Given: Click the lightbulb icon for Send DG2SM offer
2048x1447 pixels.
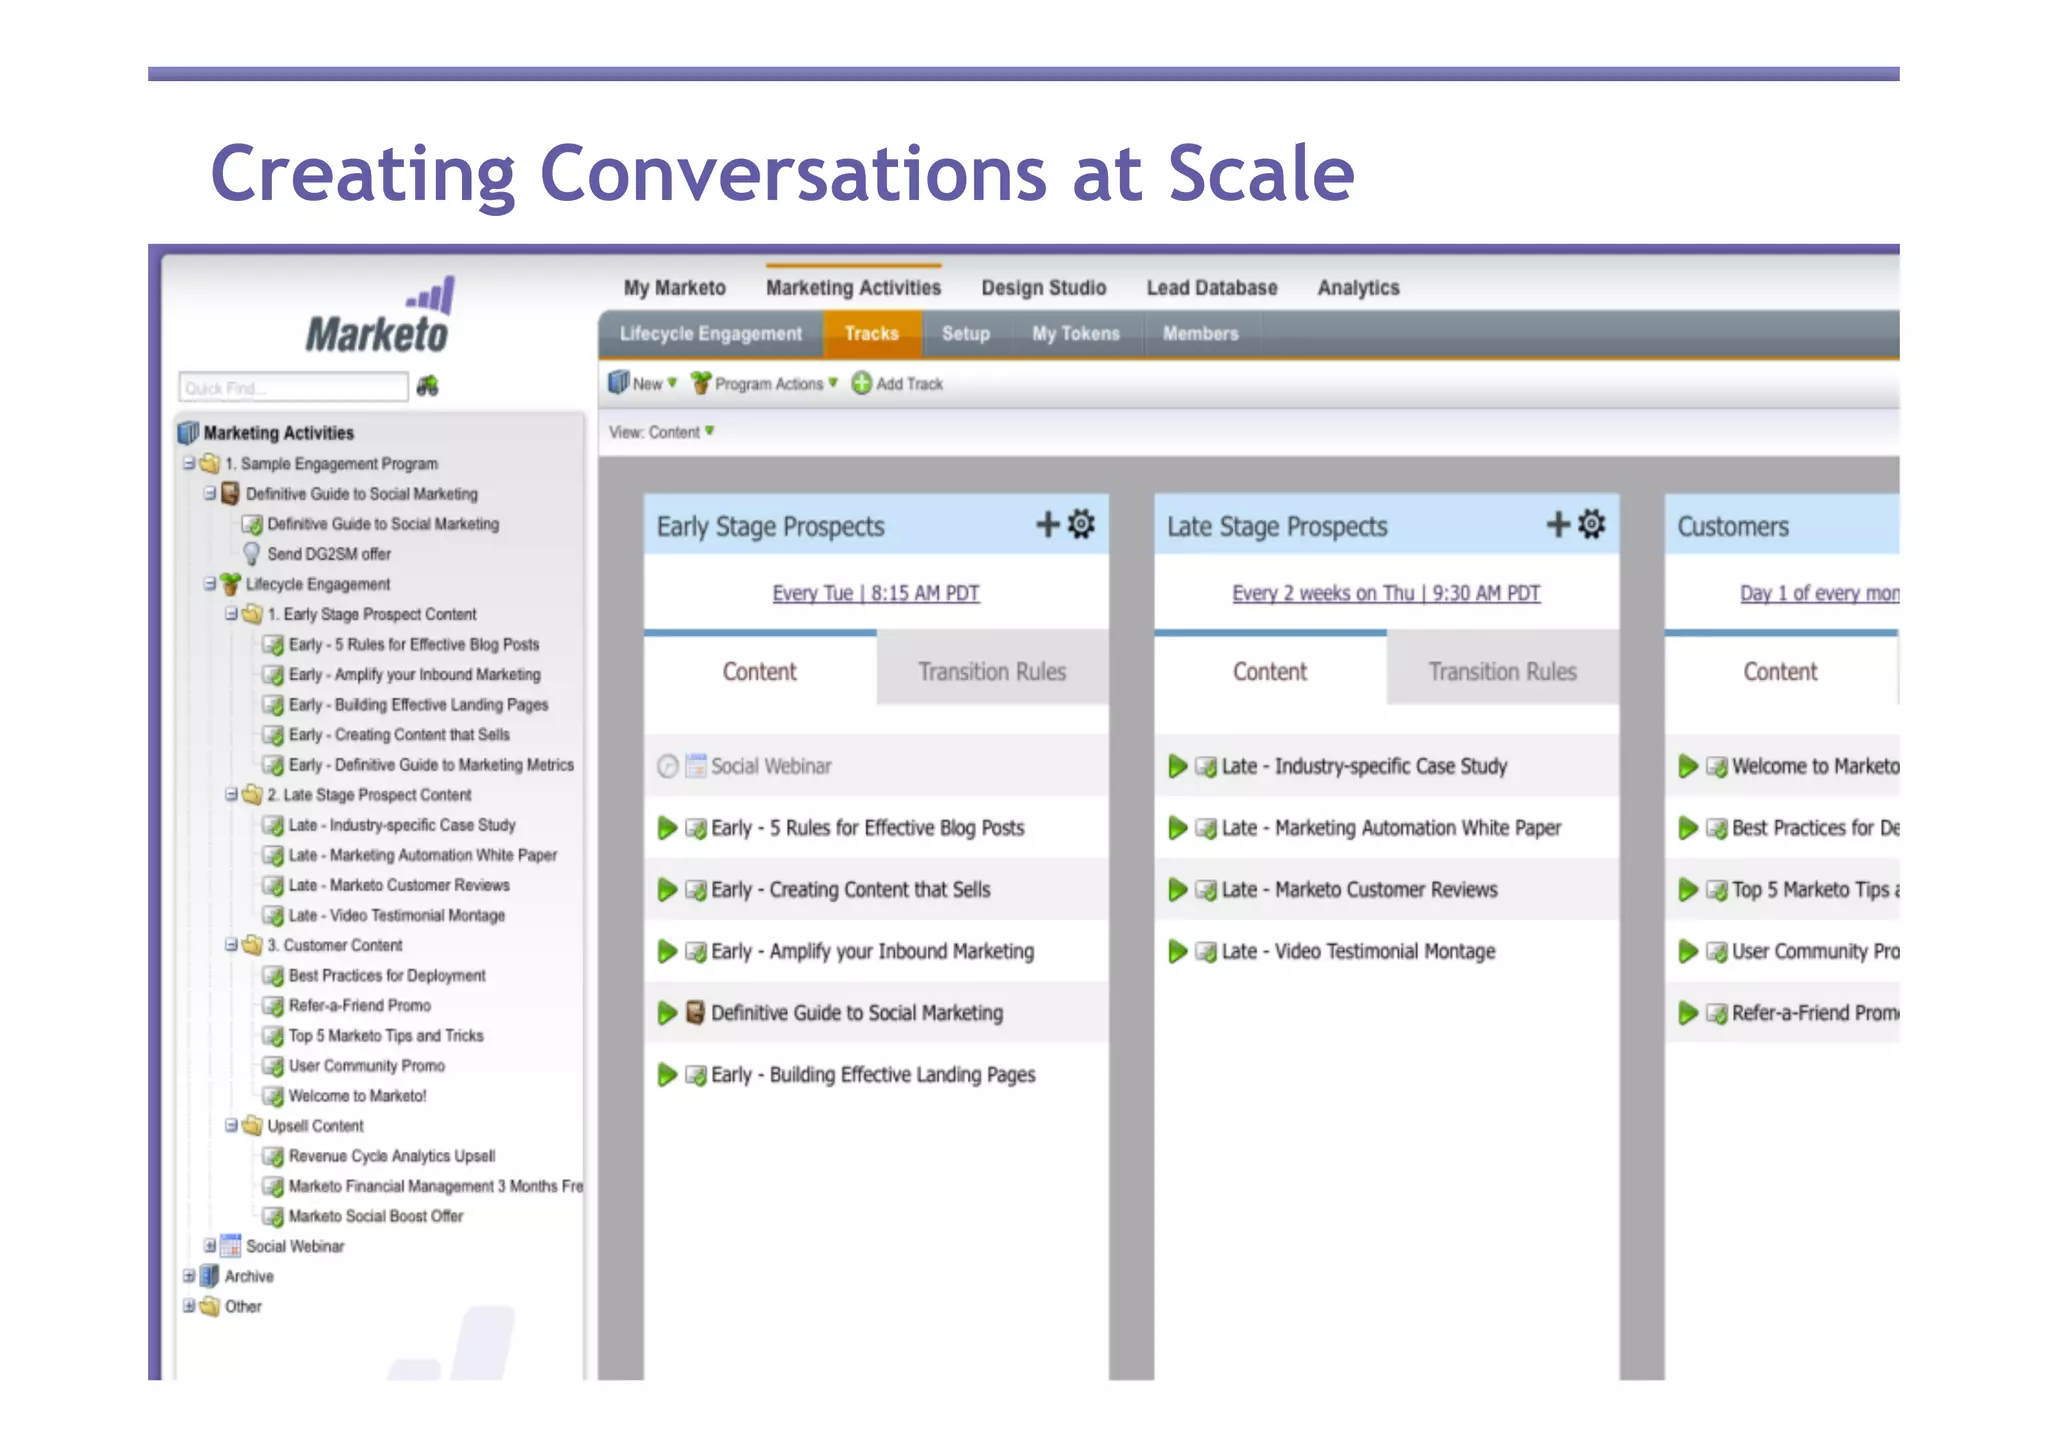Looking at the screenshot, I should (x=252, y=553).
